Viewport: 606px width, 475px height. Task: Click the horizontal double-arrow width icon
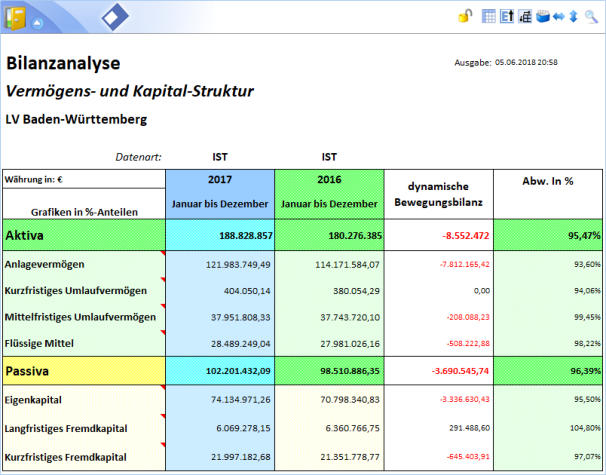[558, 16]
